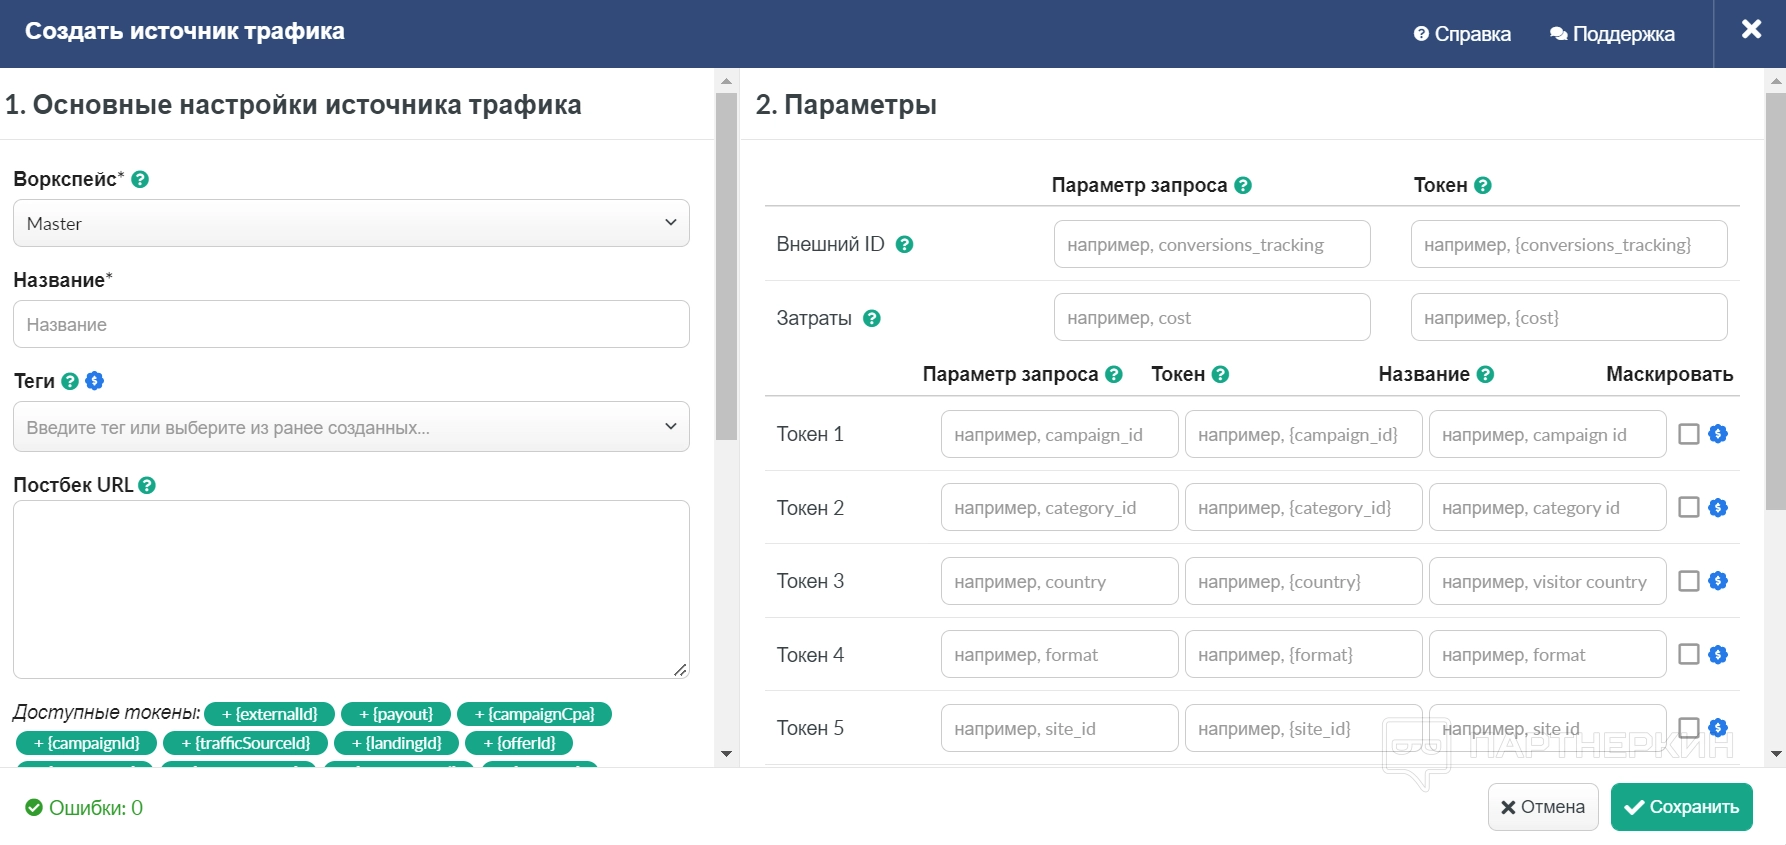Insert the {payout} token chip
Viewport: 1786px width, 845px height.
coord(396,714)
